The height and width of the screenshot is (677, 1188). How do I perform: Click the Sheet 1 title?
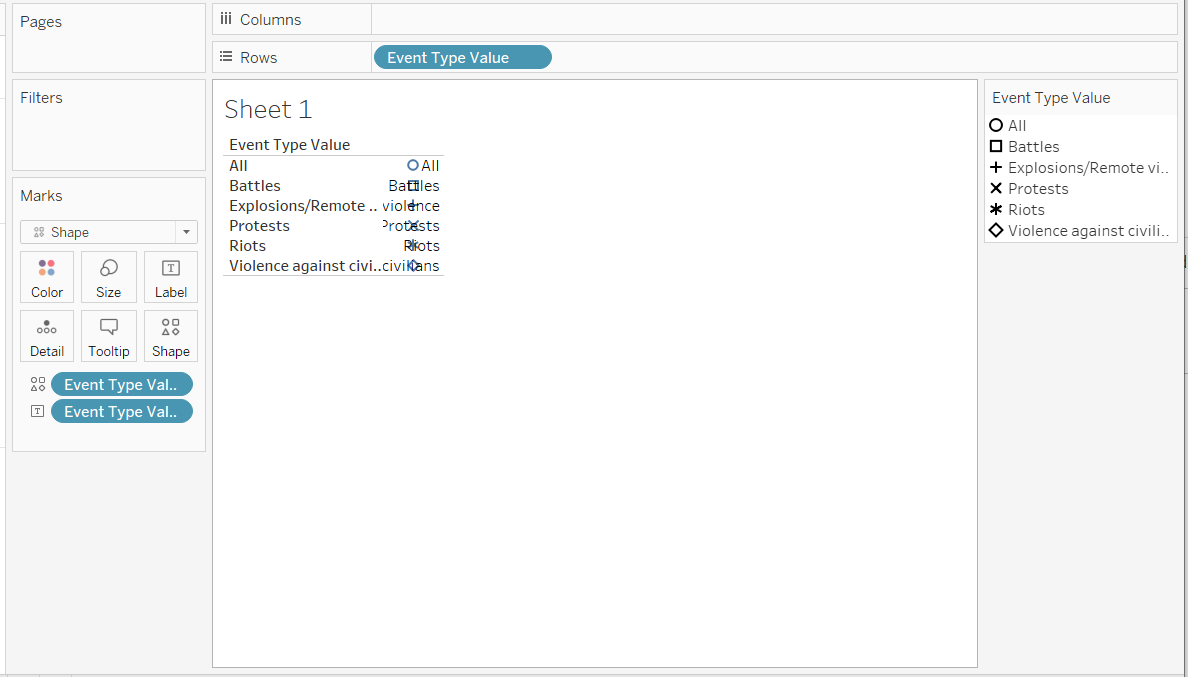point(268,109)
